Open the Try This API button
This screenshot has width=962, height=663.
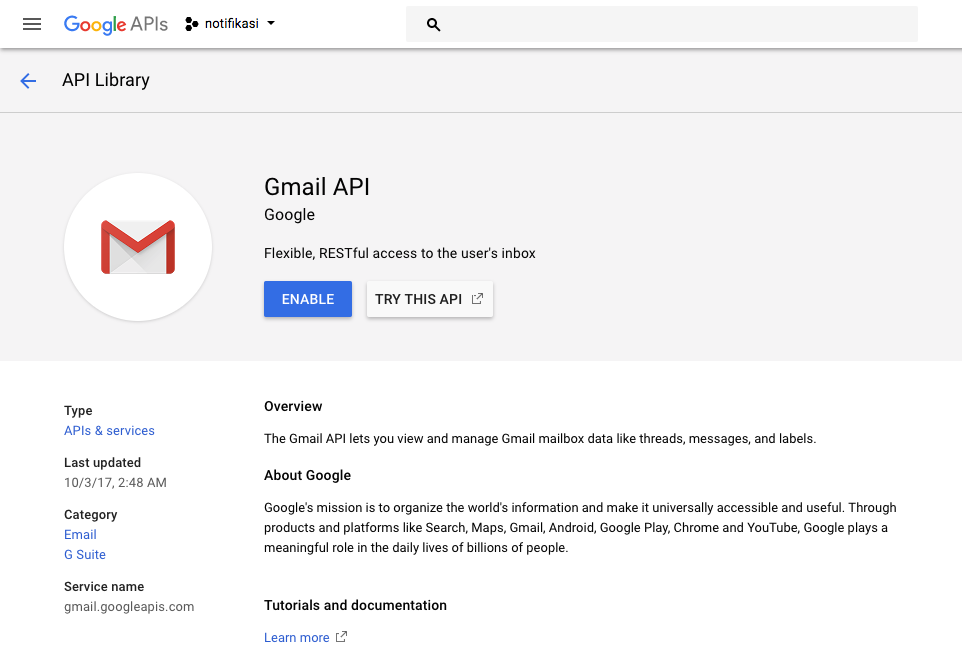tap(429, 299)
